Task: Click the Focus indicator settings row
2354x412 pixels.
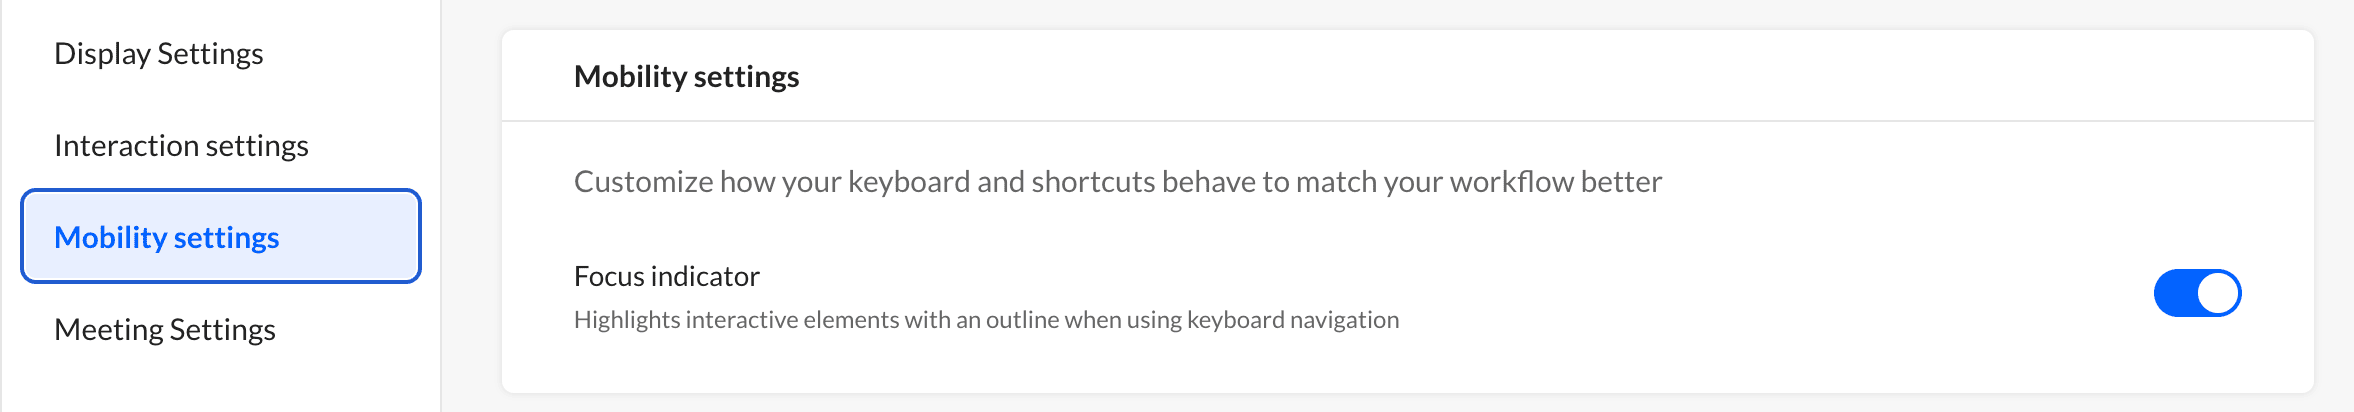Action: pyautogui.click(x=1408, y=297)
